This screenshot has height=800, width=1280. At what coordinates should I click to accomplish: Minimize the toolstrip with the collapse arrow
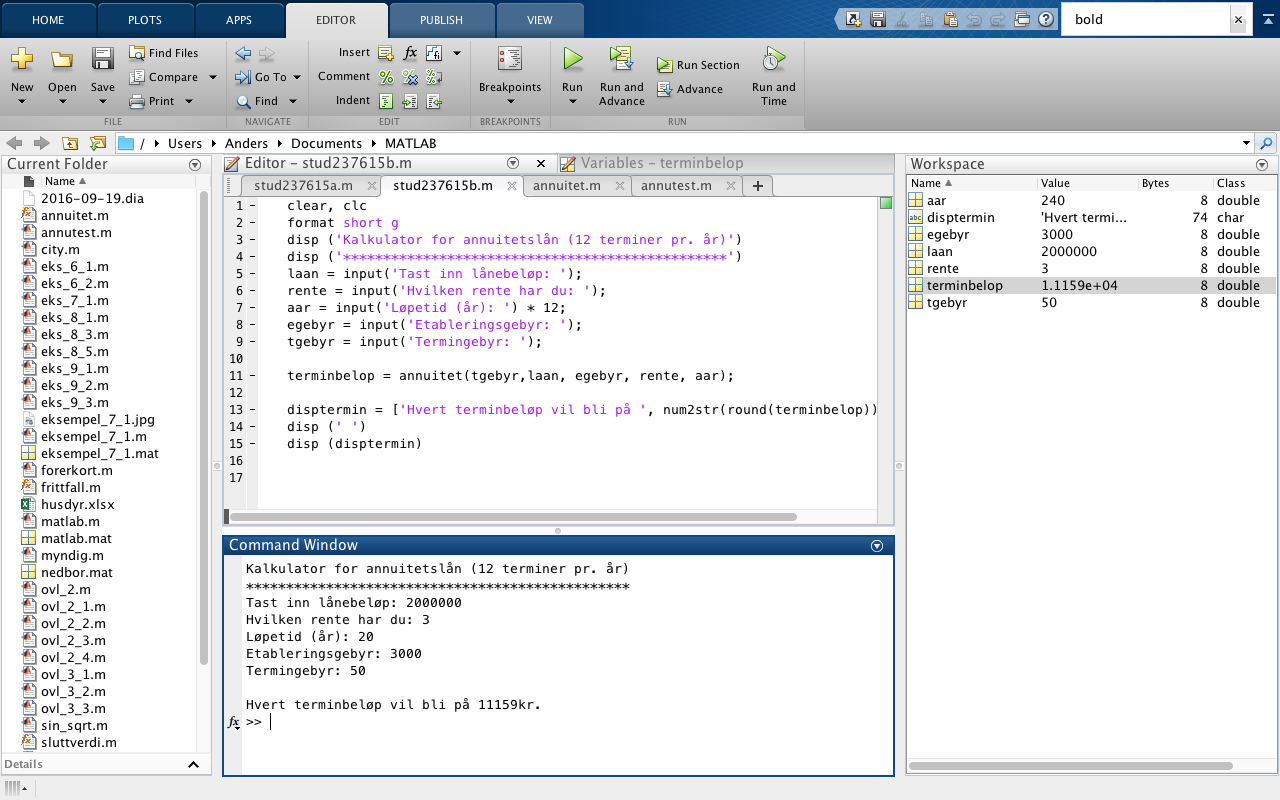1267,19
